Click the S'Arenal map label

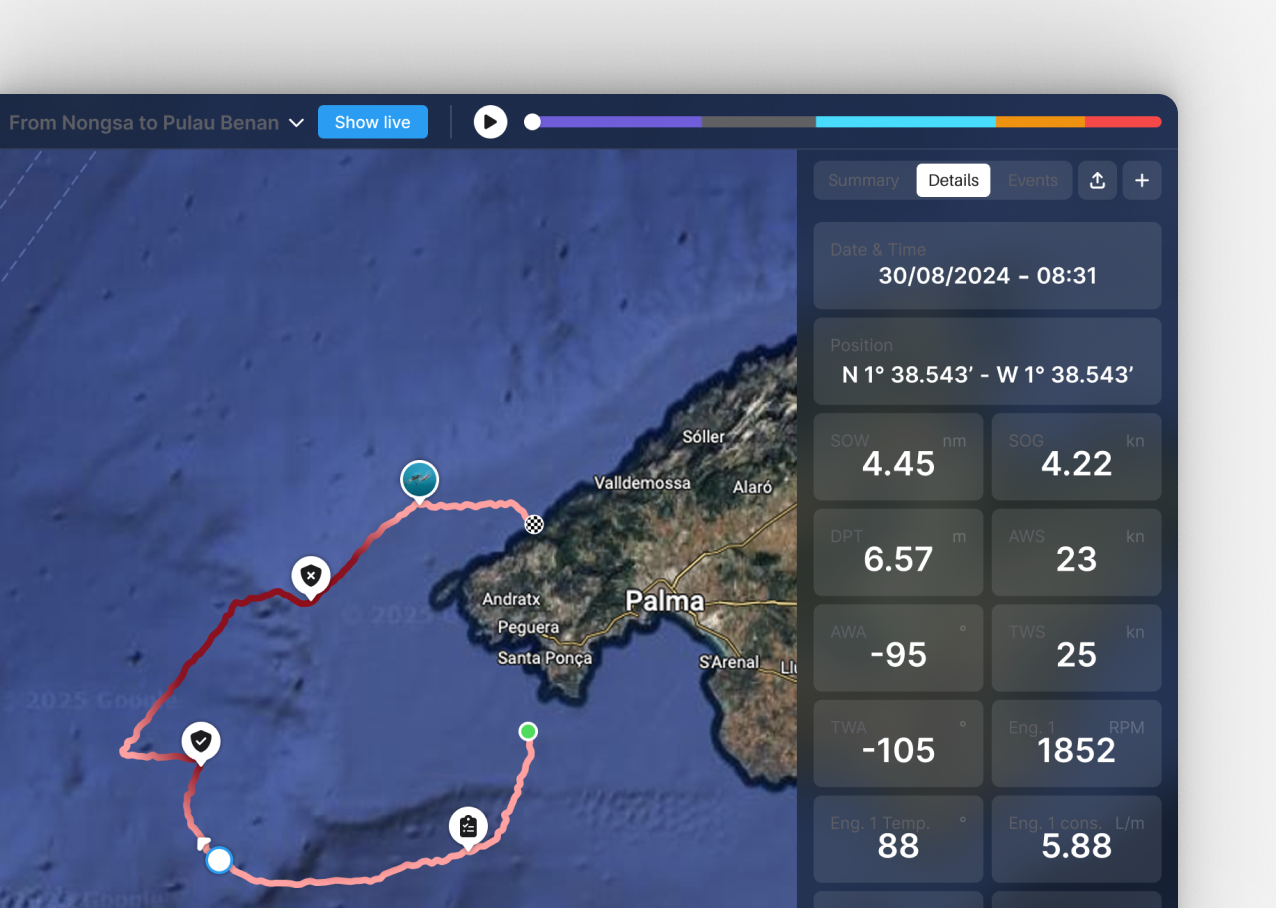pyautogui.click(x=729, y=662)
